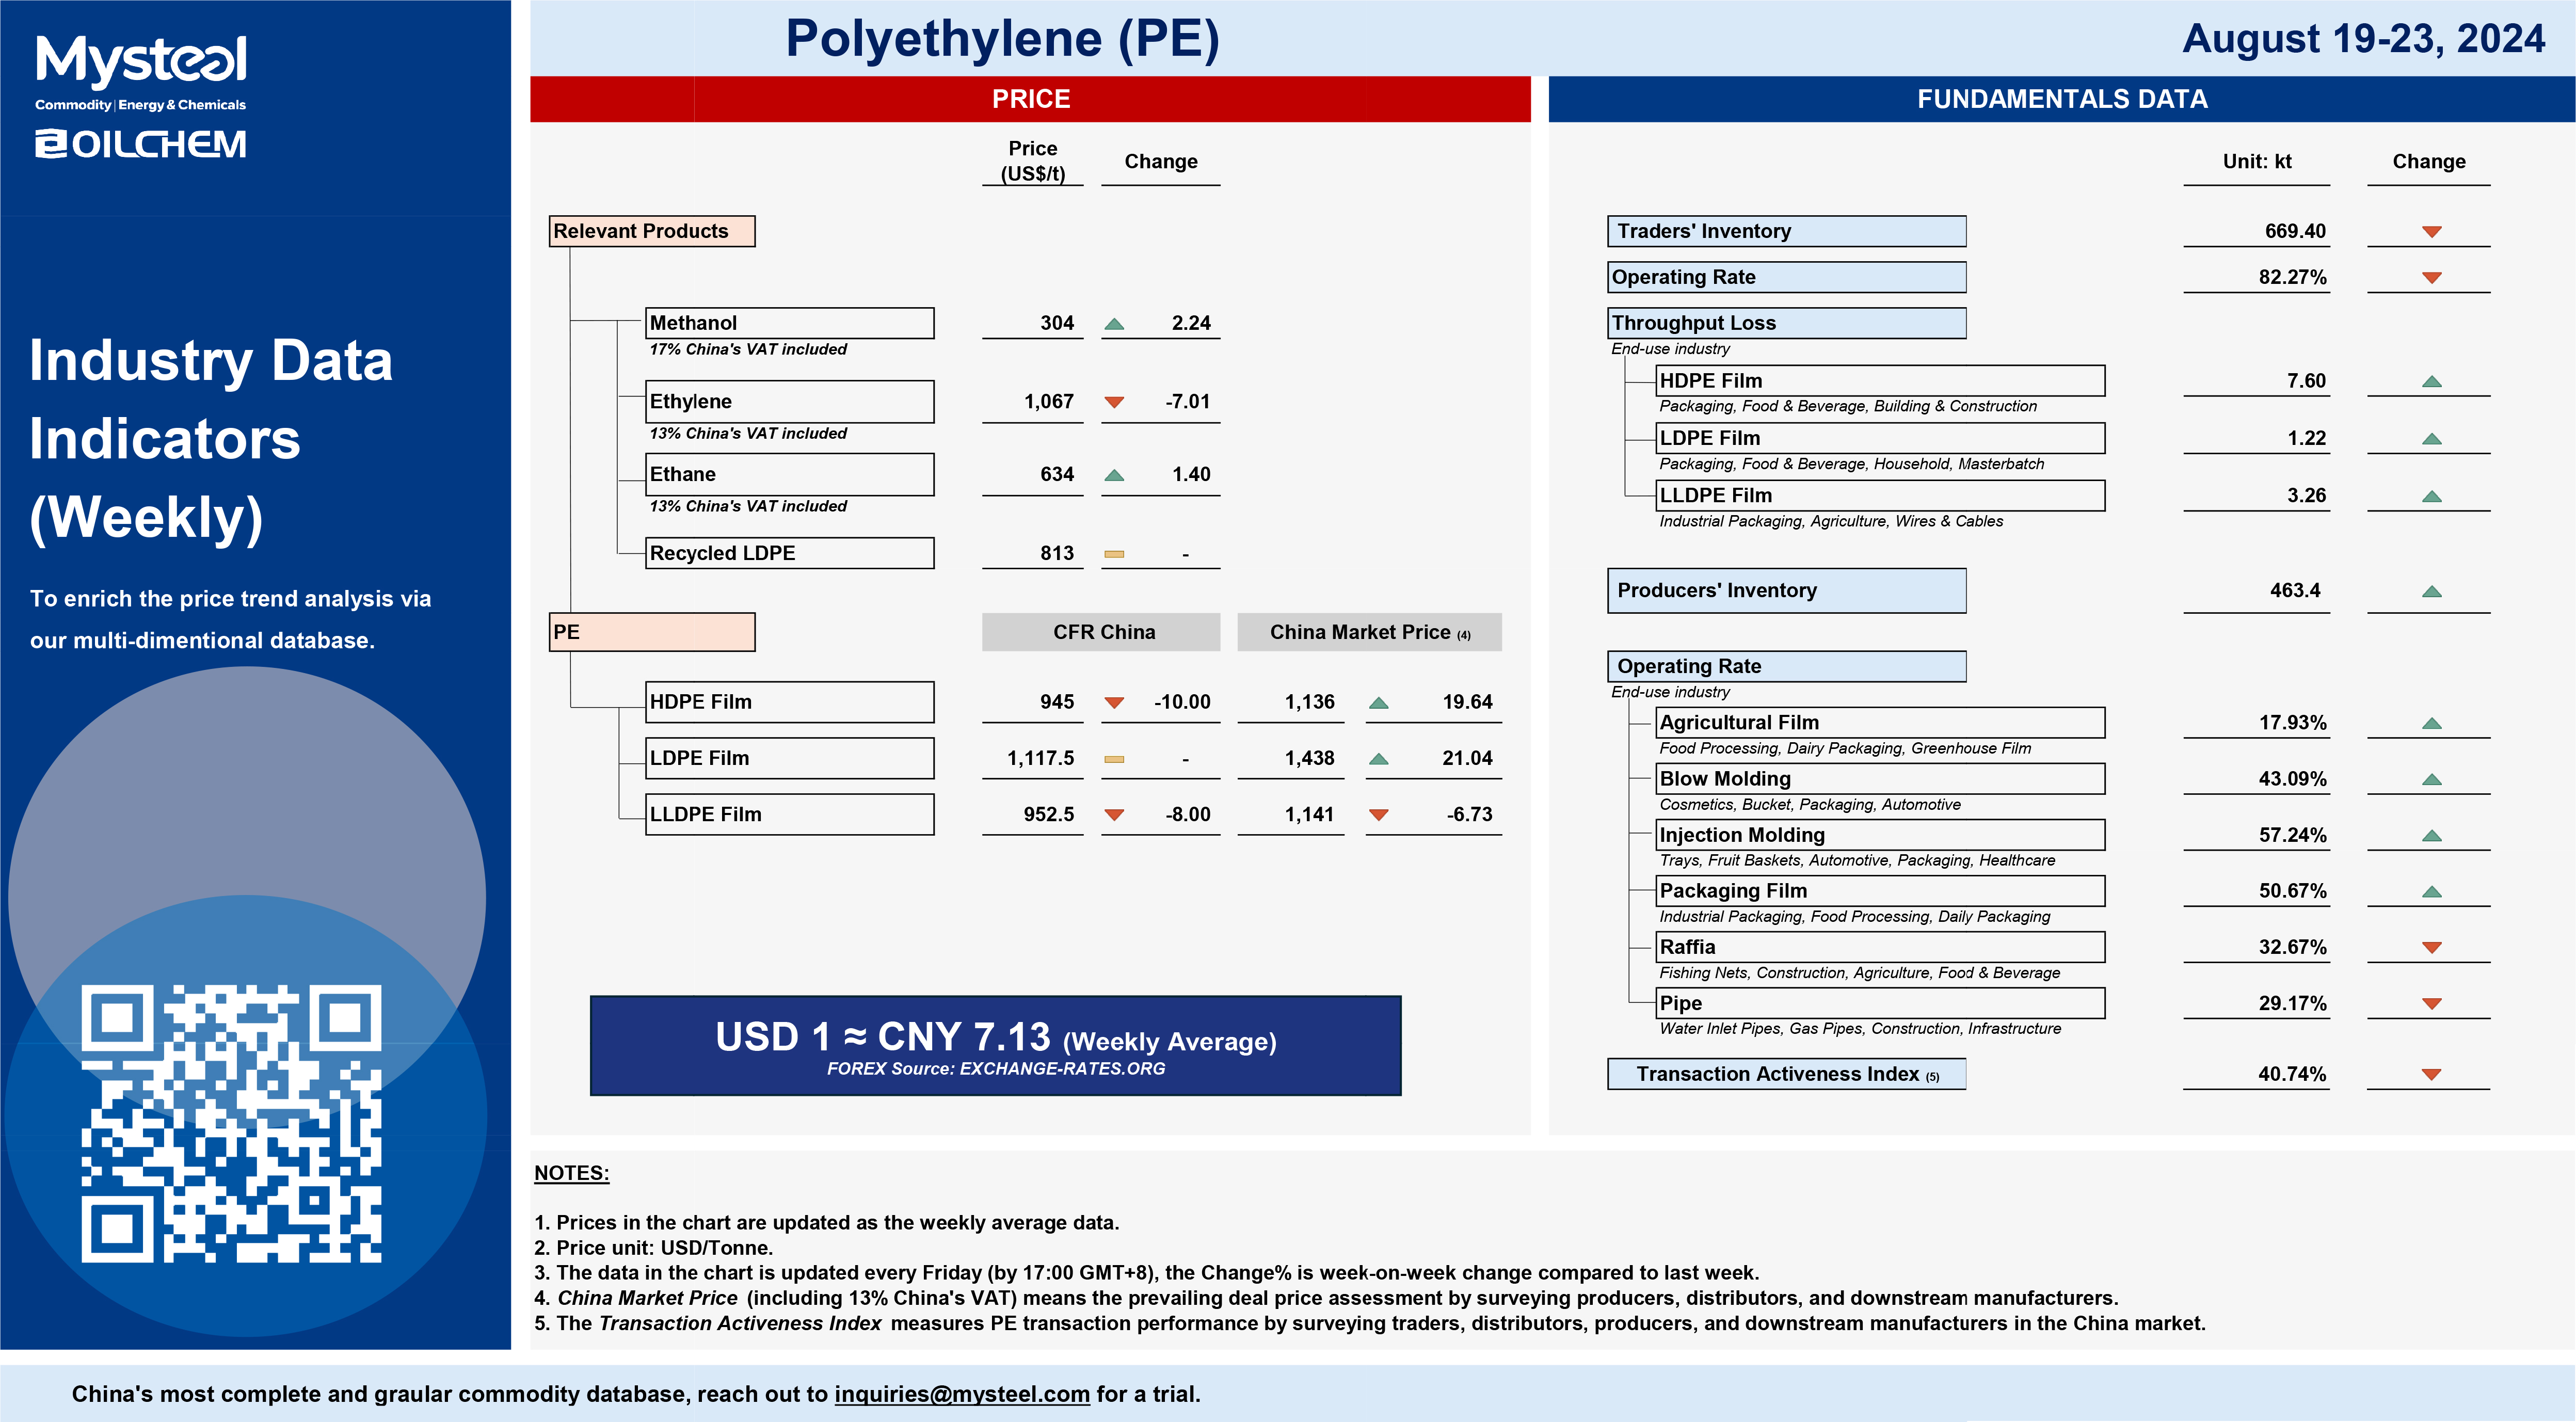2576x1422 pixels.
Task: Click Blow Molding green up arrow
Action: [x=2432, y=779]
